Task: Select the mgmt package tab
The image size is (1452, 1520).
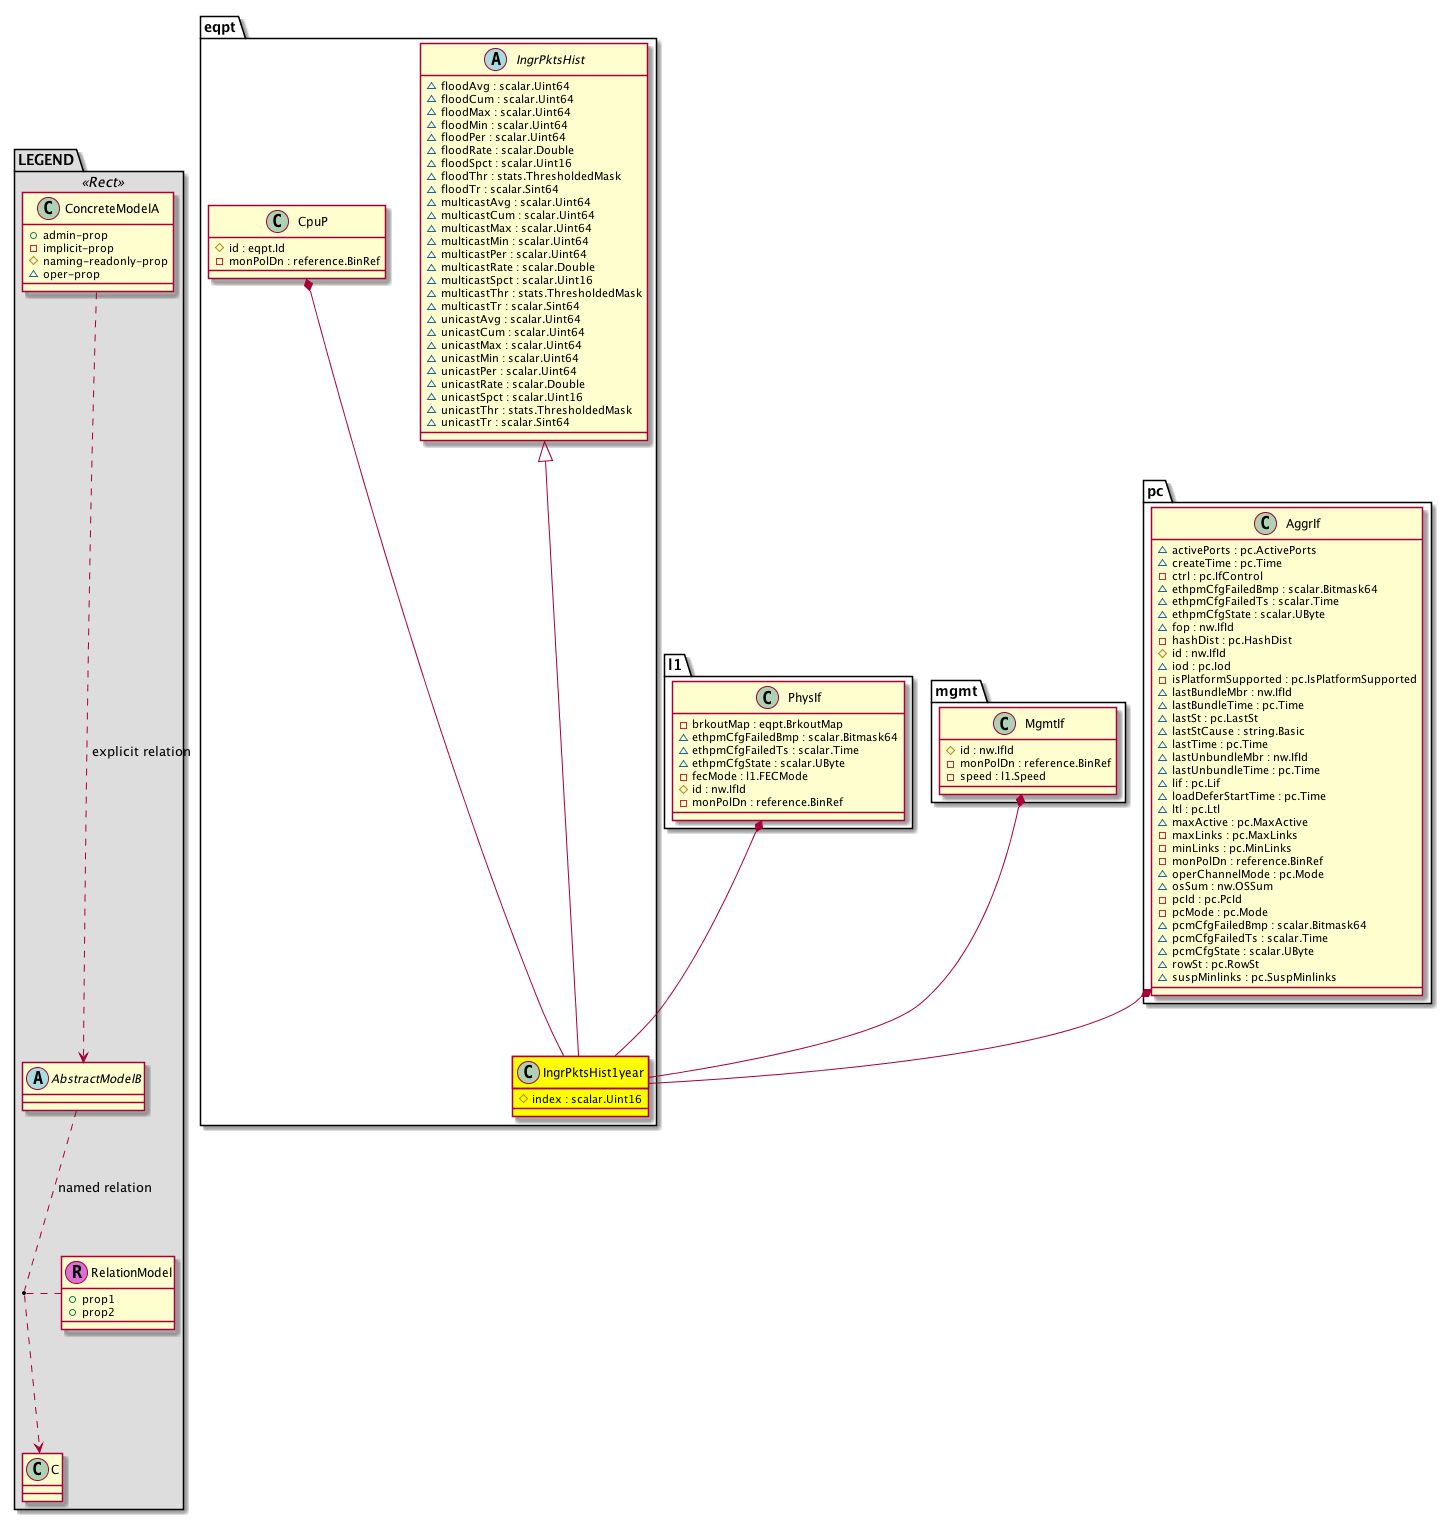Action: (957, 691)
